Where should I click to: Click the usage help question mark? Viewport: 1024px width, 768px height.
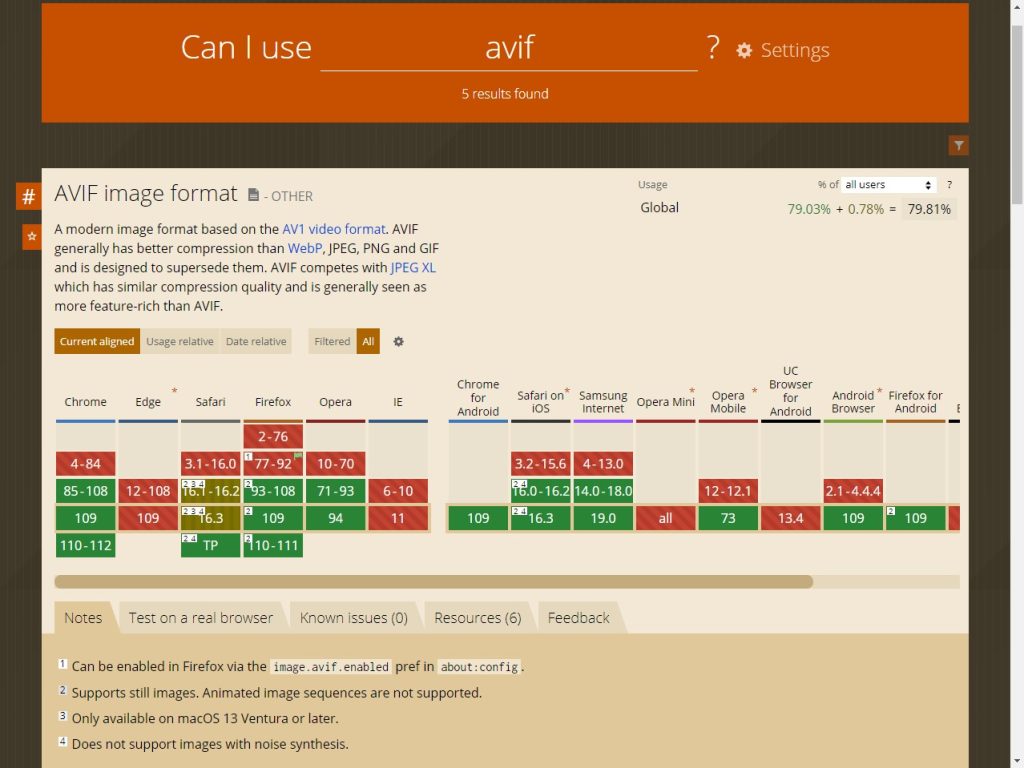click(950, 185)
